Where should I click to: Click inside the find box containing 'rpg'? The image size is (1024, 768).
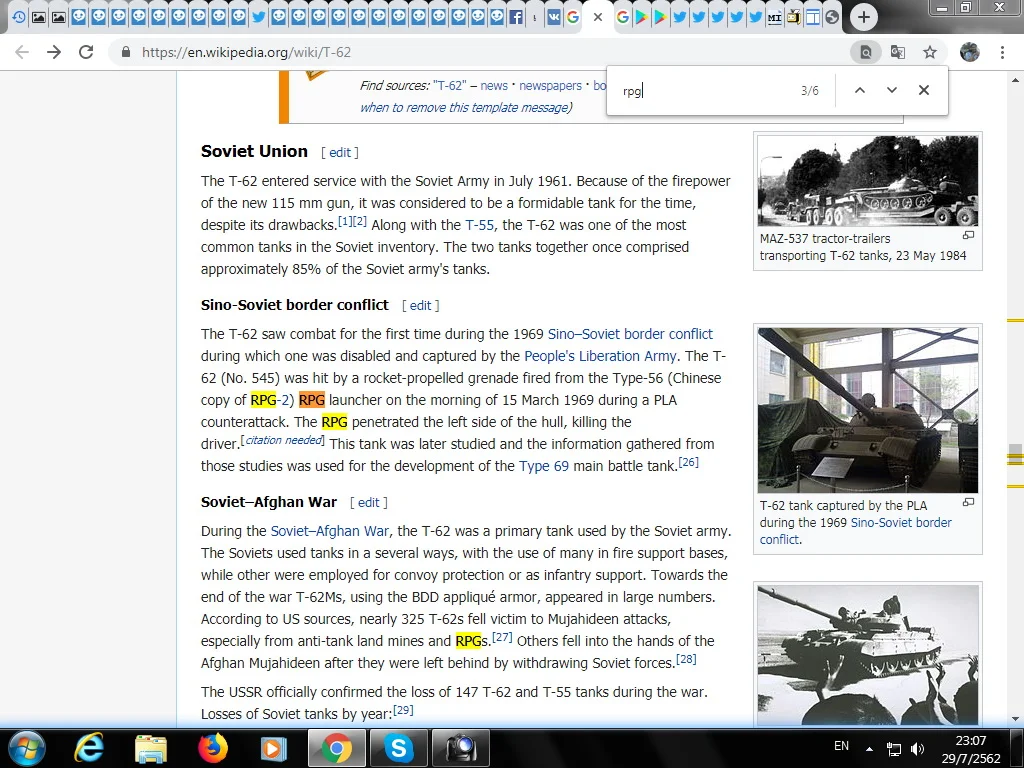point(705,91)
